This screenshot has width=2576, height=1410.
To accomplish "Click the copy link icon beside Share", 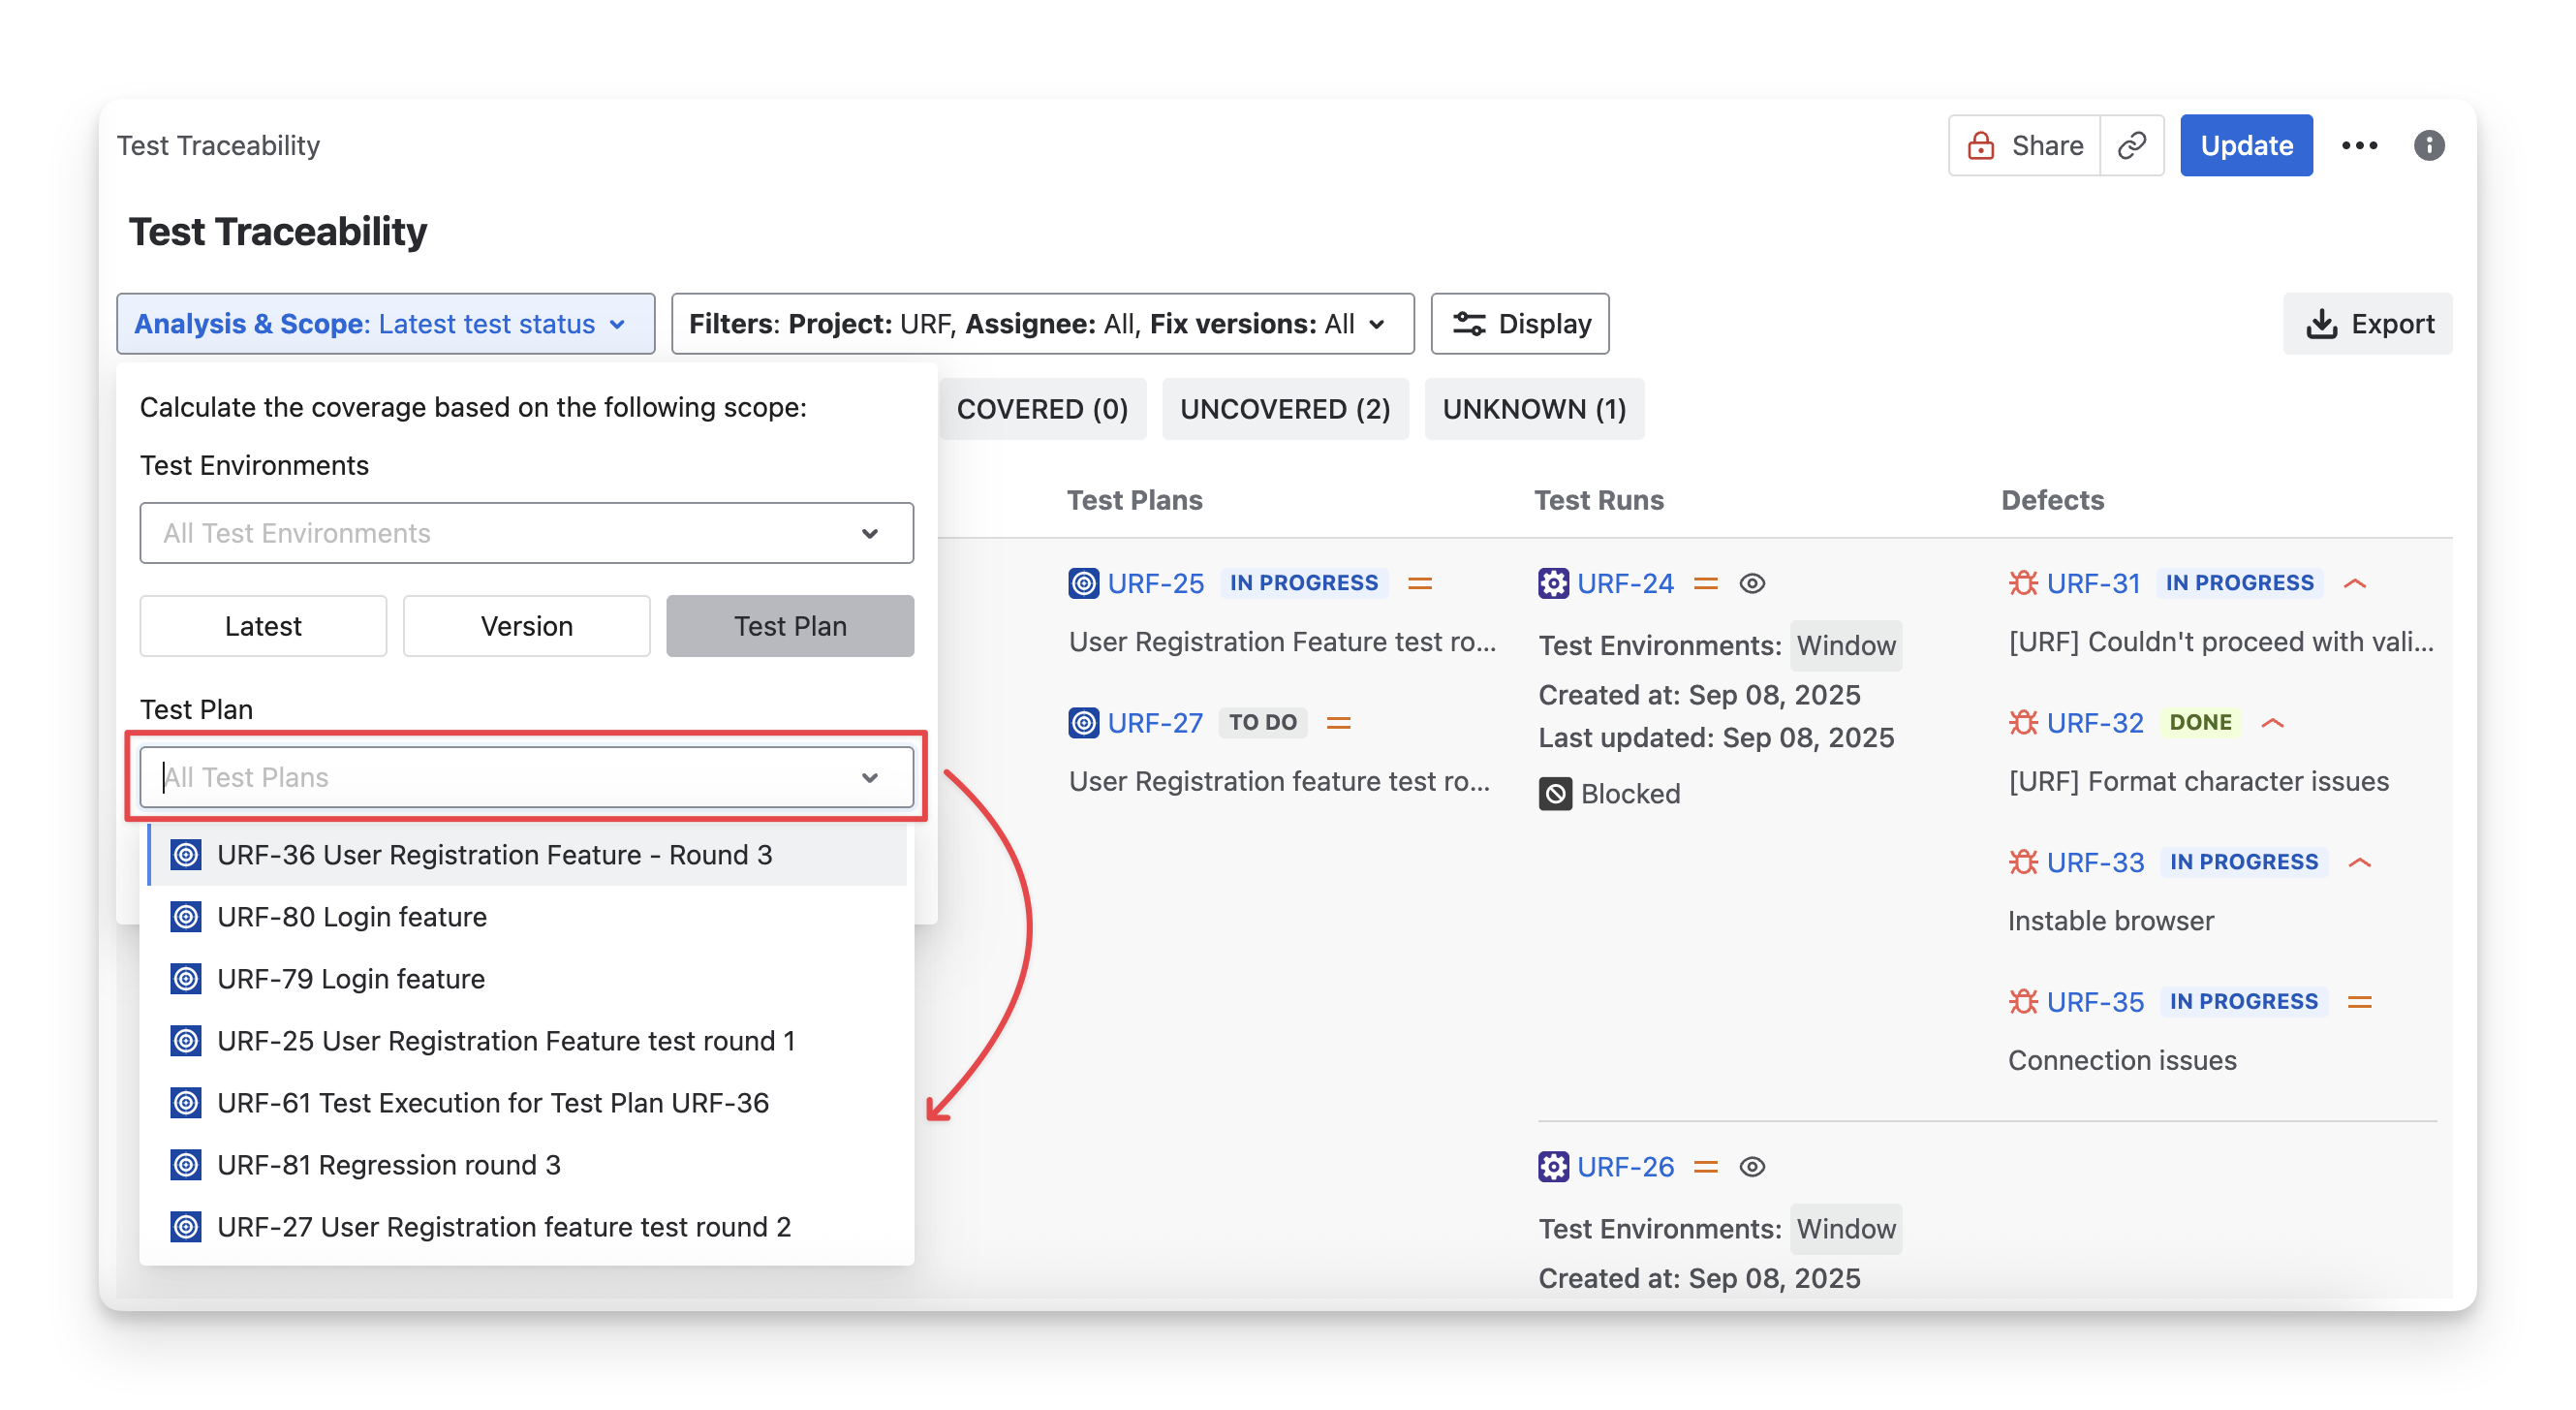I will pos(2131,145).
